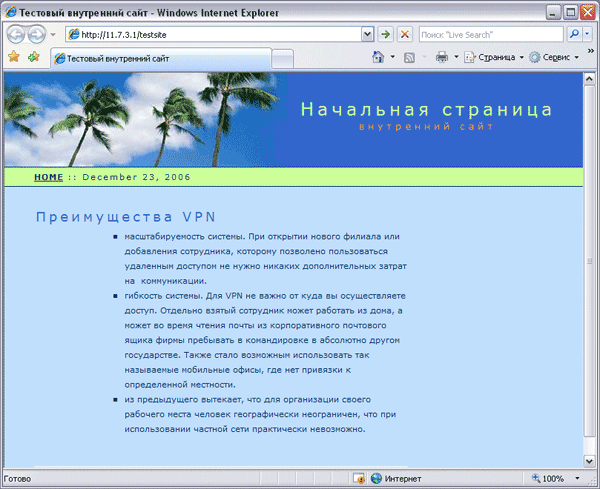Click the 'December 23, 2006' date text
Screen dimensions: 600x489
[x=136, y=177]
